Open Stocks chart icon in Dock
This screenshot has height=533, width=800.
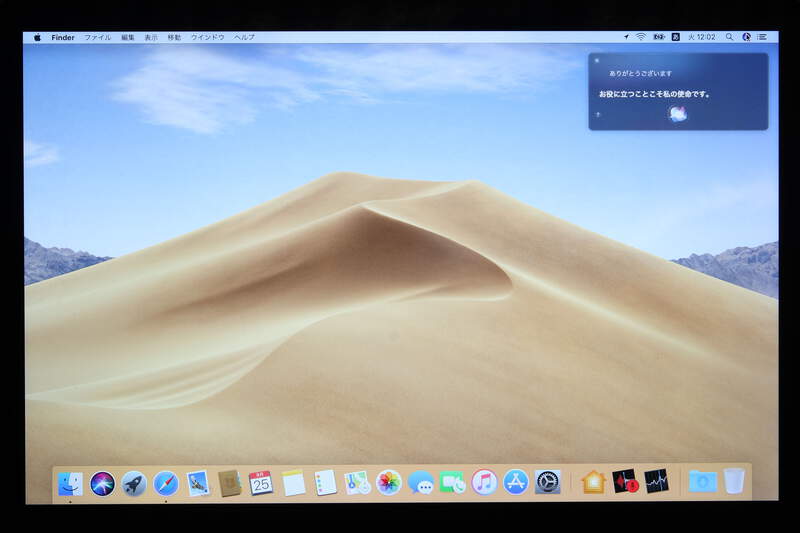pos(656,481)
